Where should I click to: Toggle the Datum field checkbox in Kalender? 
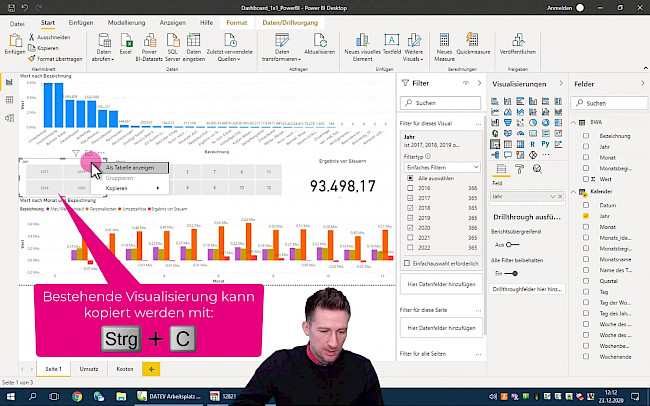[586, 205]
